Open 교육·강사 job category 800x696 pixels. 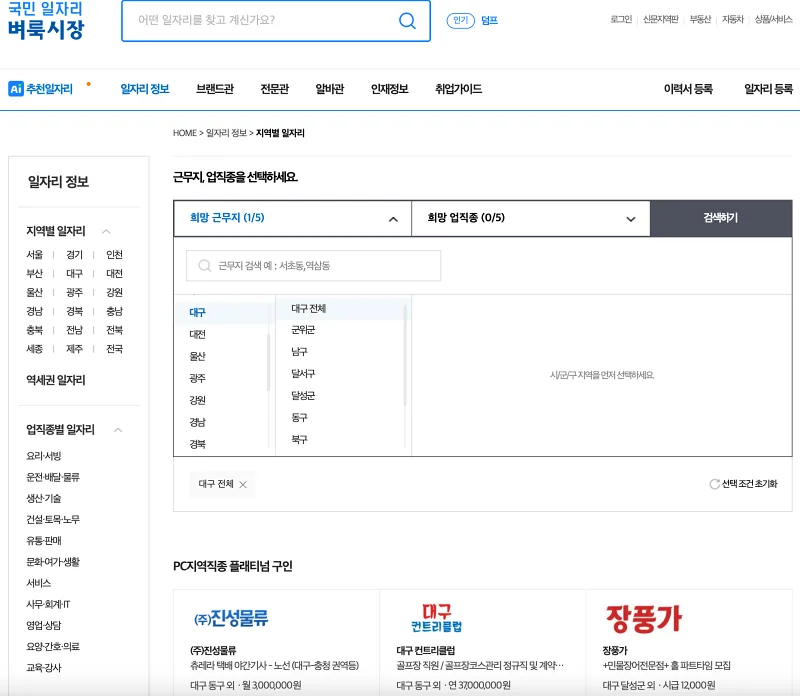click(44, 667)
